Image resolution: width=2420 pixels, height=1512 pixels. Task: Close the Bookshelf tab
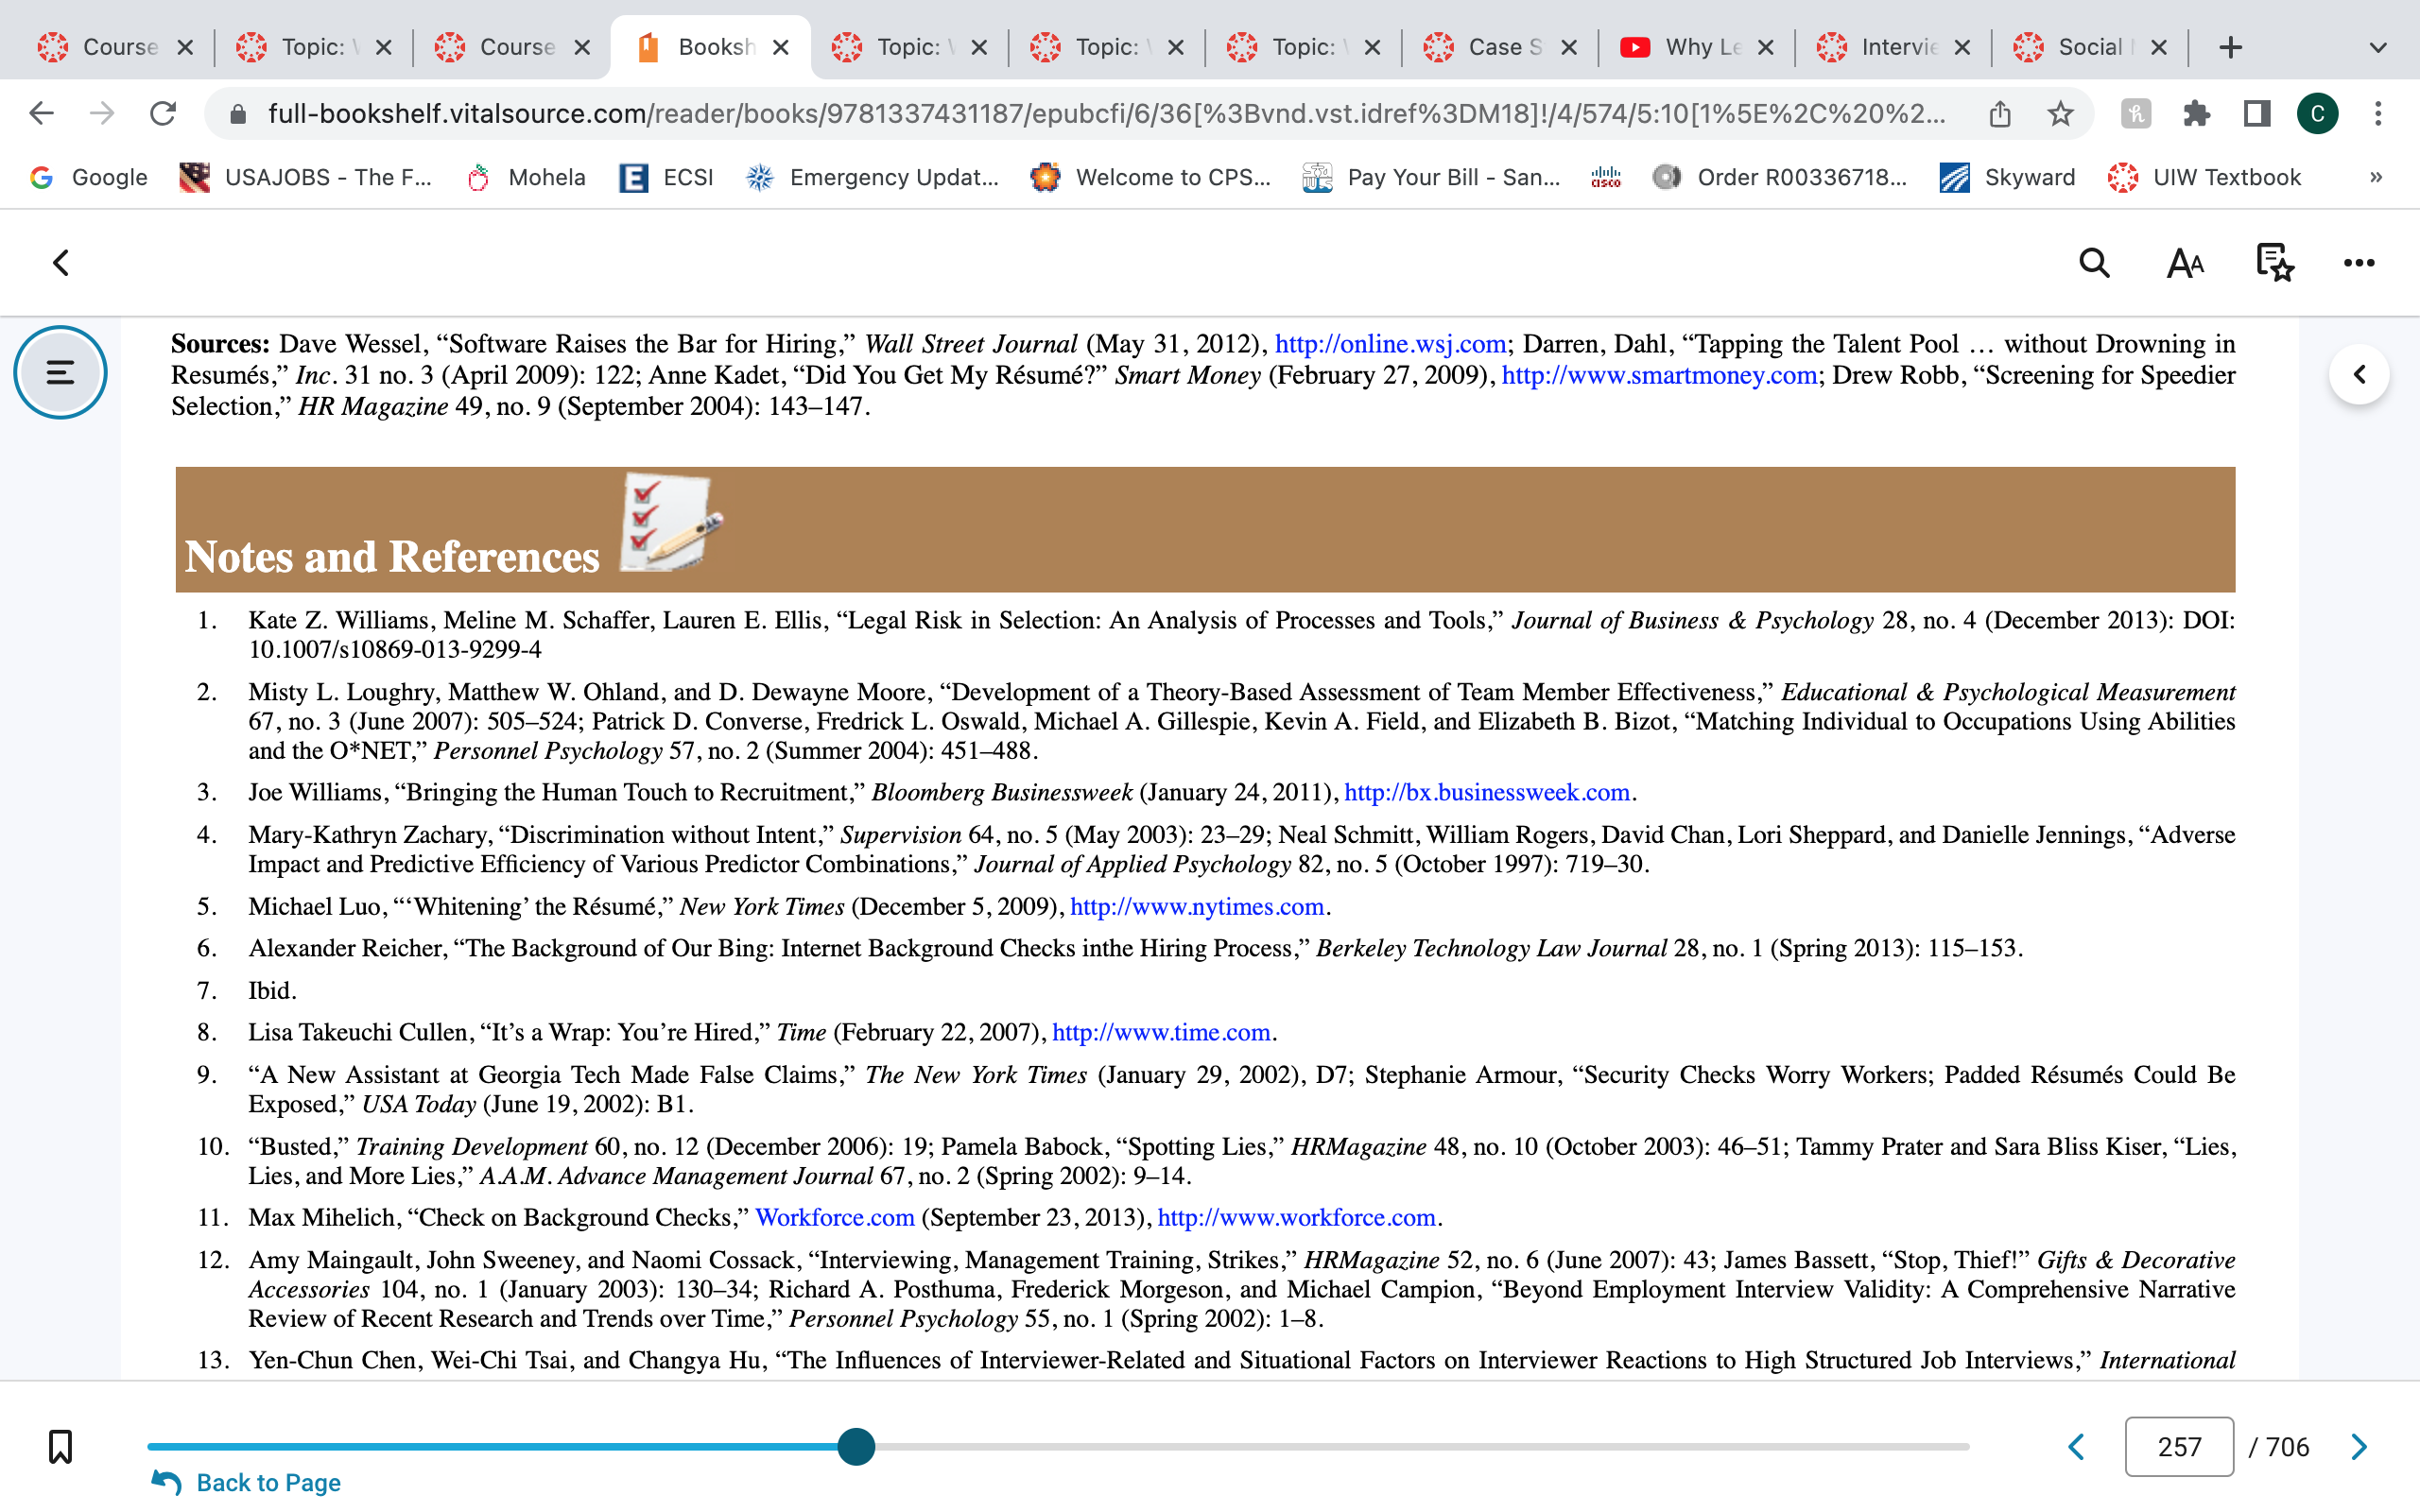[781, 47]
